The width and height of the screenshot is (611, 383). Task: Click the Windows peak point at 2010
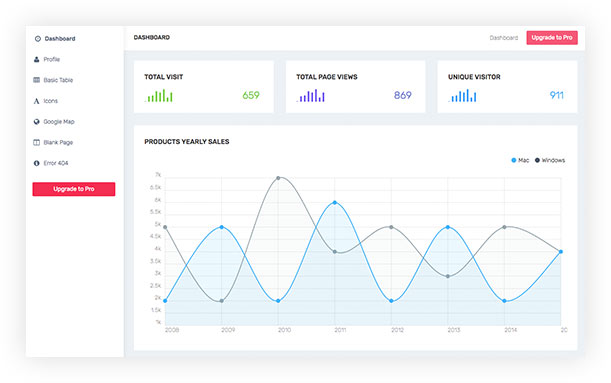[x=278, y=178]
